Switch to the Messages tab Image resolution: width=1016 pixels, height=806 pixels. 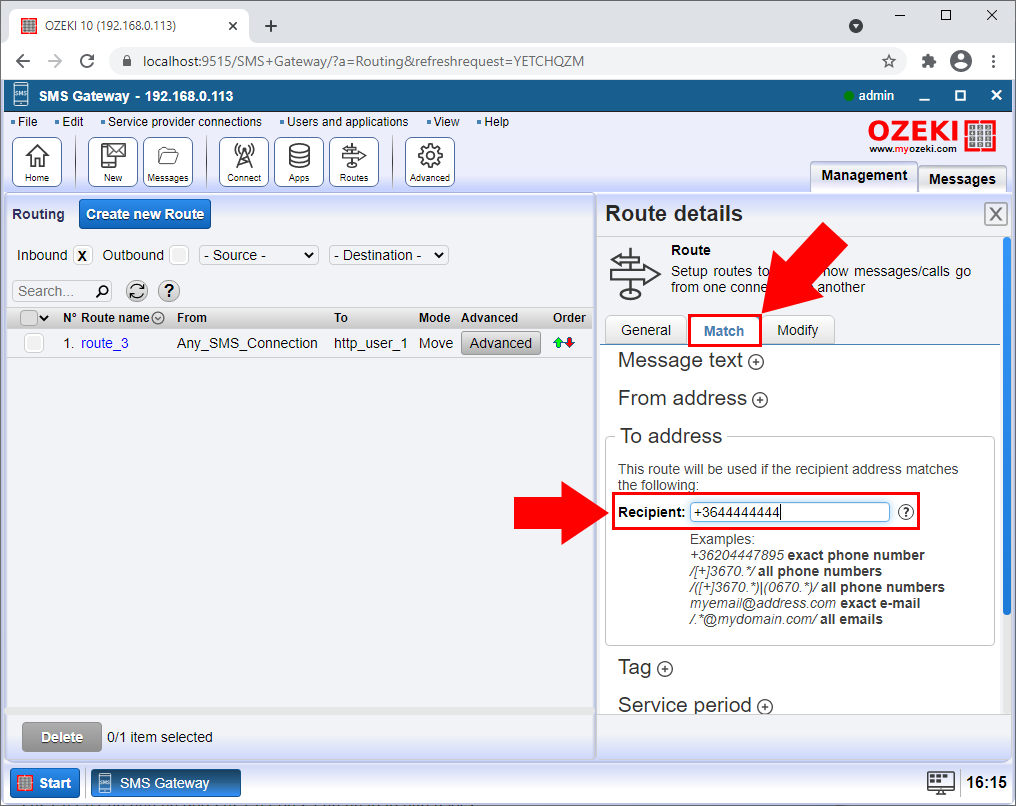[x=962, y=179]
